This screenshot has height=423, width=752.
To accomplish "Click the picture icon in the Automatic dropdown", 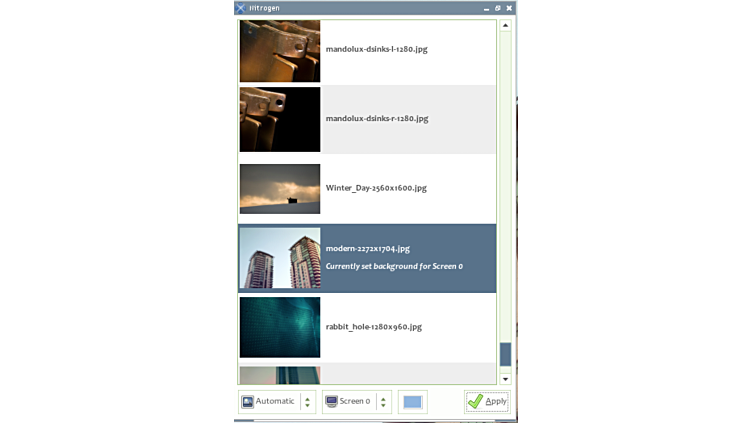I will 247,402.
